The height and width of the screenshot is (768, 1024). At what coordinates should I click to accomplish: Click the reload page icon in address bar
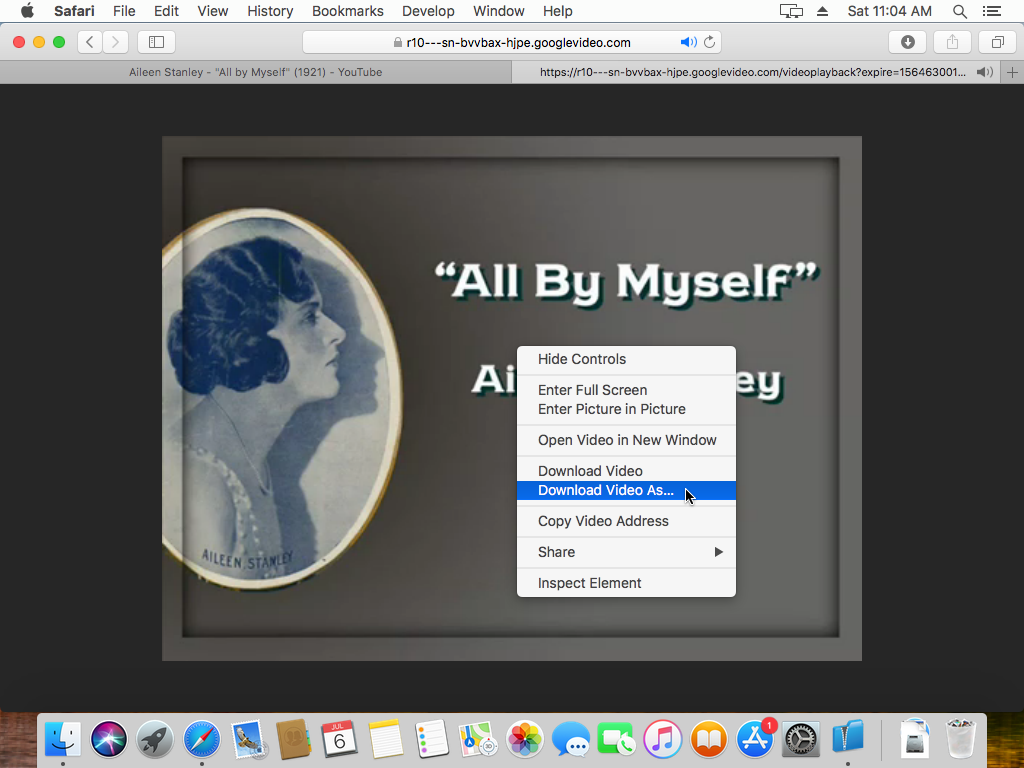(x=710, y=42)
